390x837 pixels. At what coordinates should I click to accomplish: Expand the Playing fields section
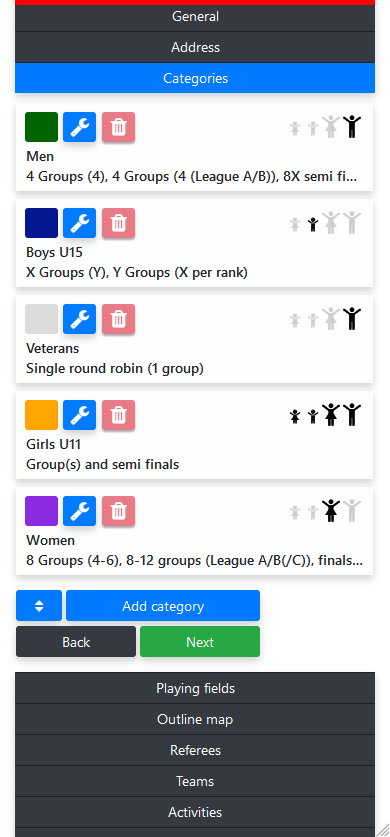195,688
